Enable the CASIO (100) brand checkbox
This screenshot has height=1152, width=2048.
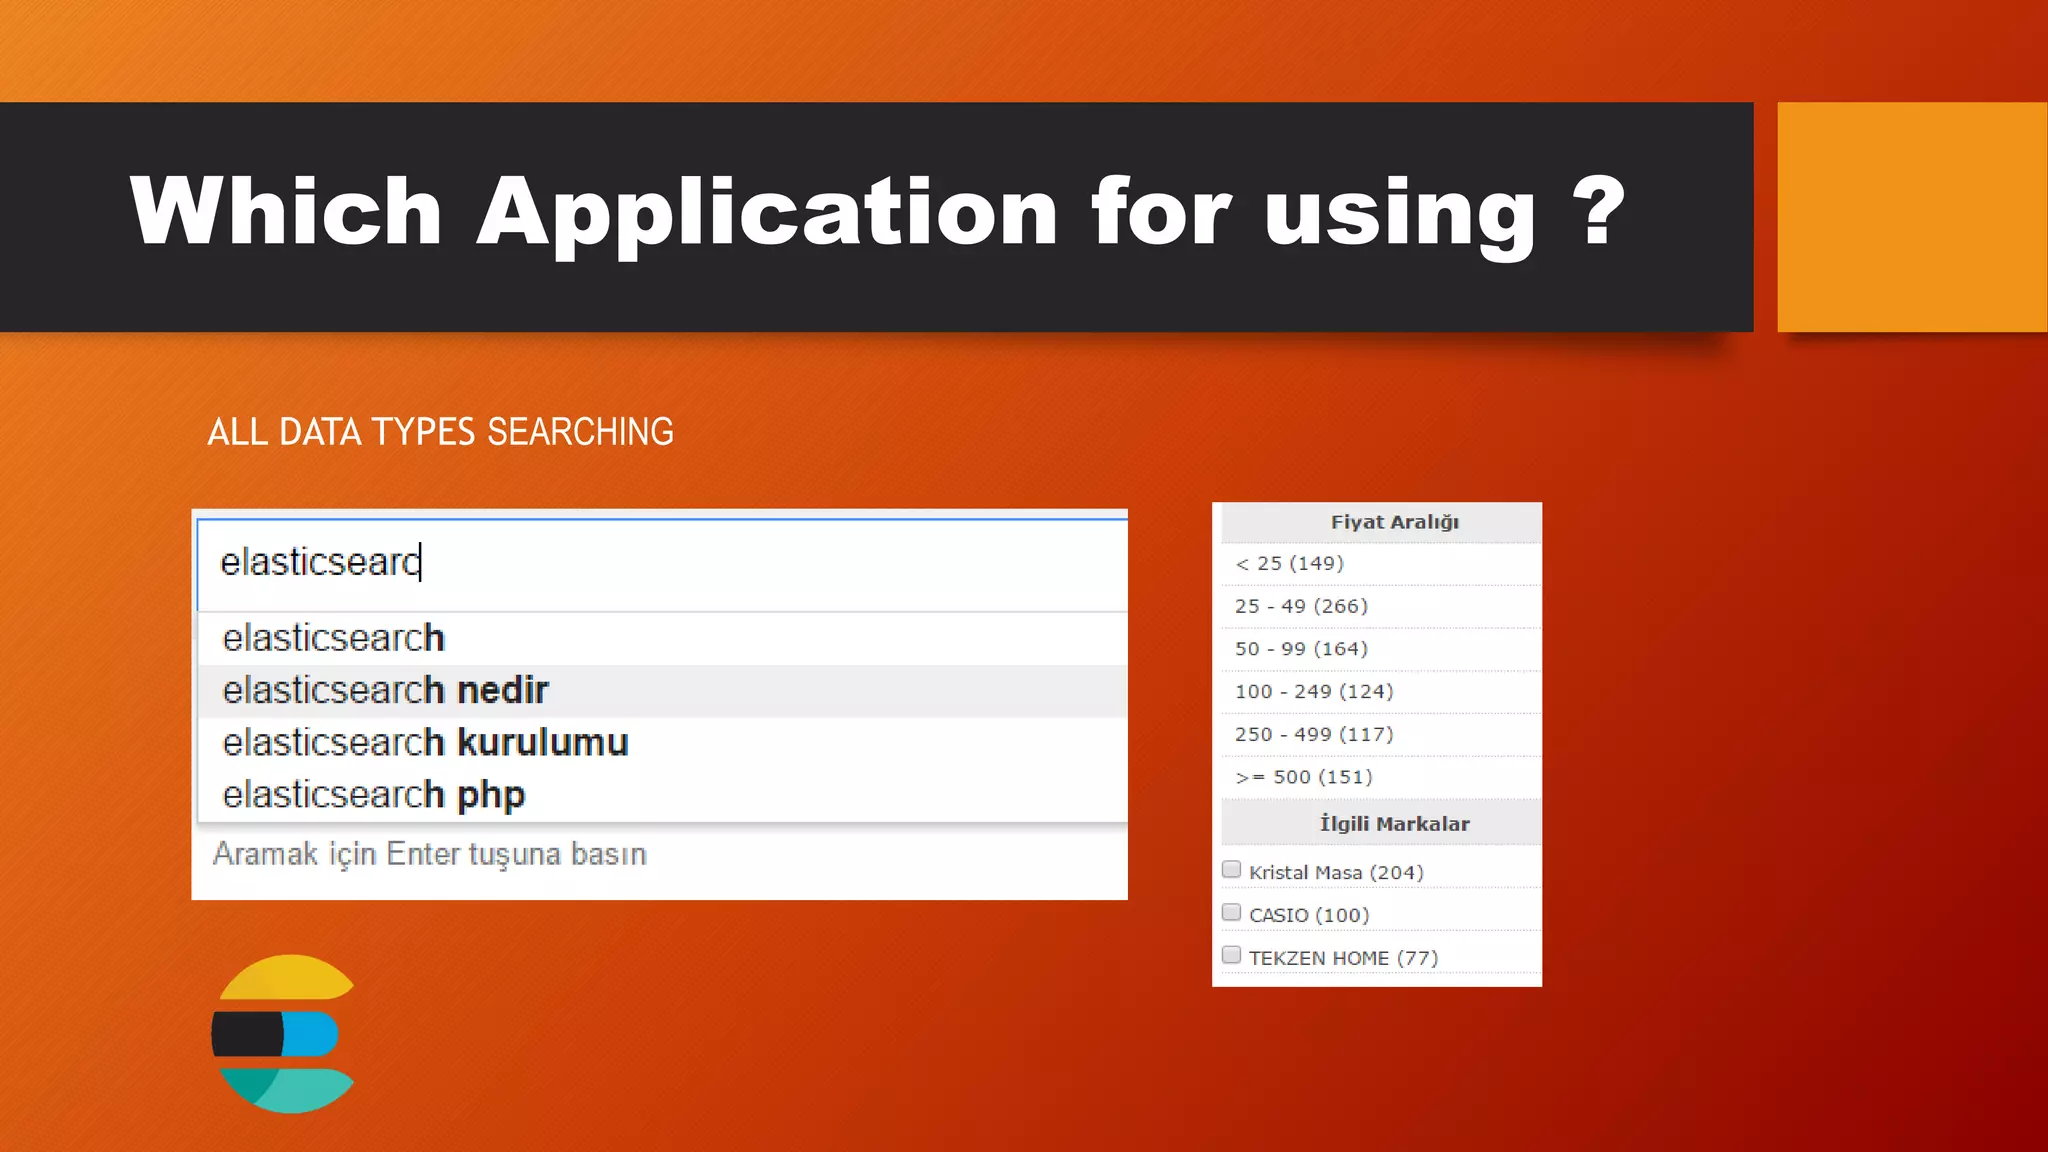tap(1231, 913)
